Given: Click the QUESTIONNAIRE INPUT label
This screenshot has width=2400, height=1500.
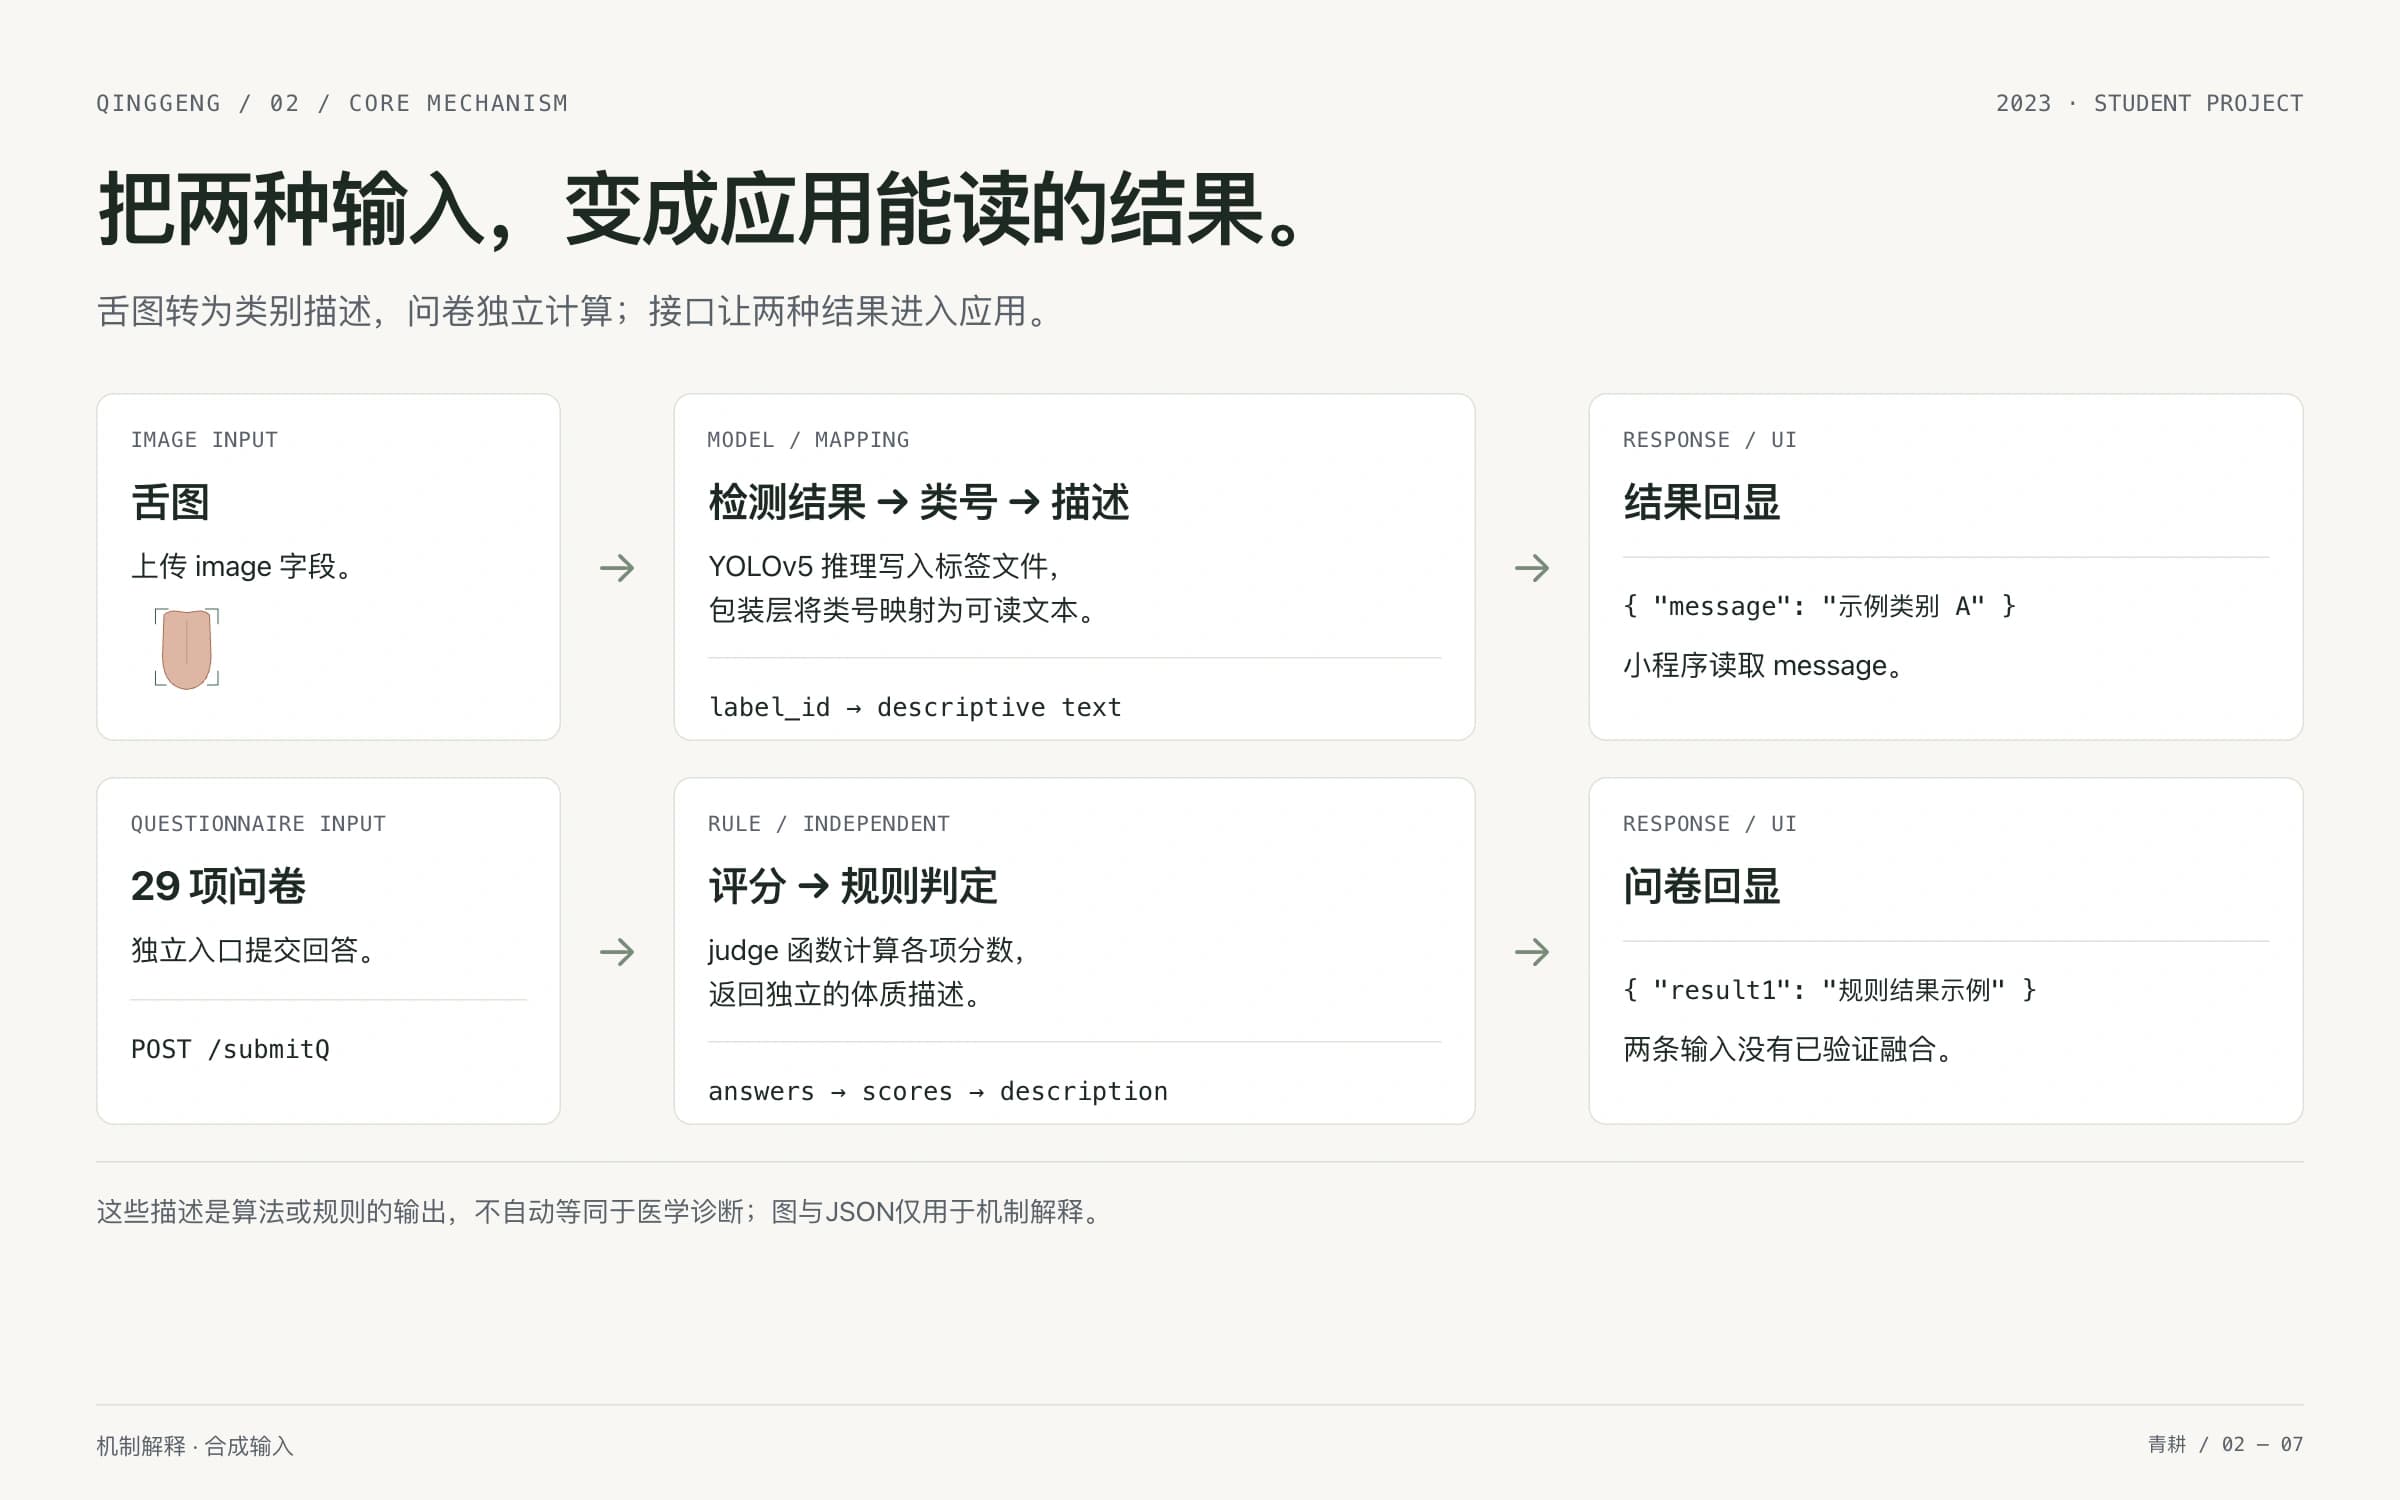Looking at the screenshot, I should click(258, 824).
